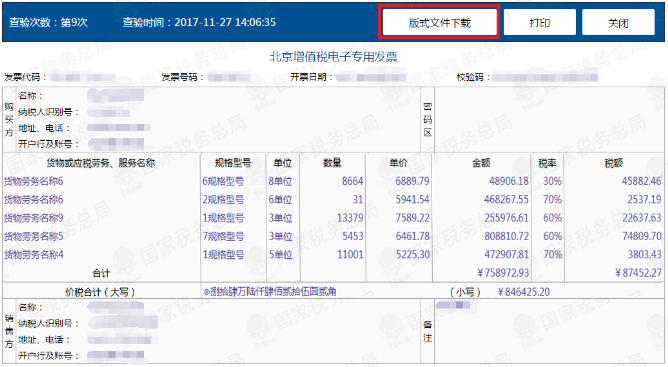
Task: Click the 货物或应税劳务、服务名称 column header
Action: tap(101, 163)
